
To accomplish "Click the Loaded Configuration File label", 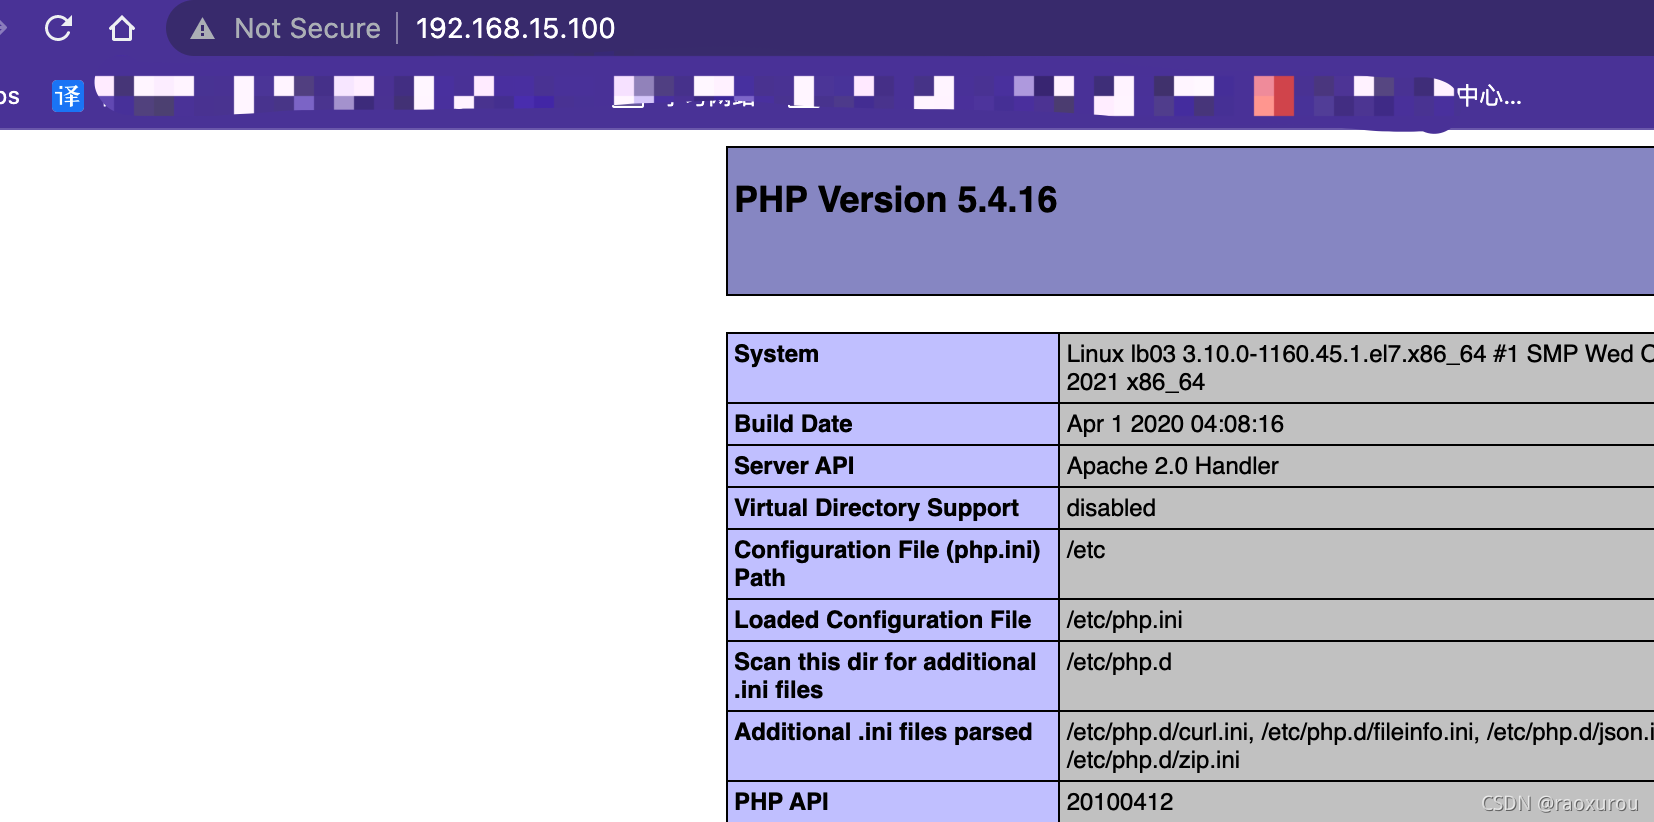I will (x=882, y=620).
